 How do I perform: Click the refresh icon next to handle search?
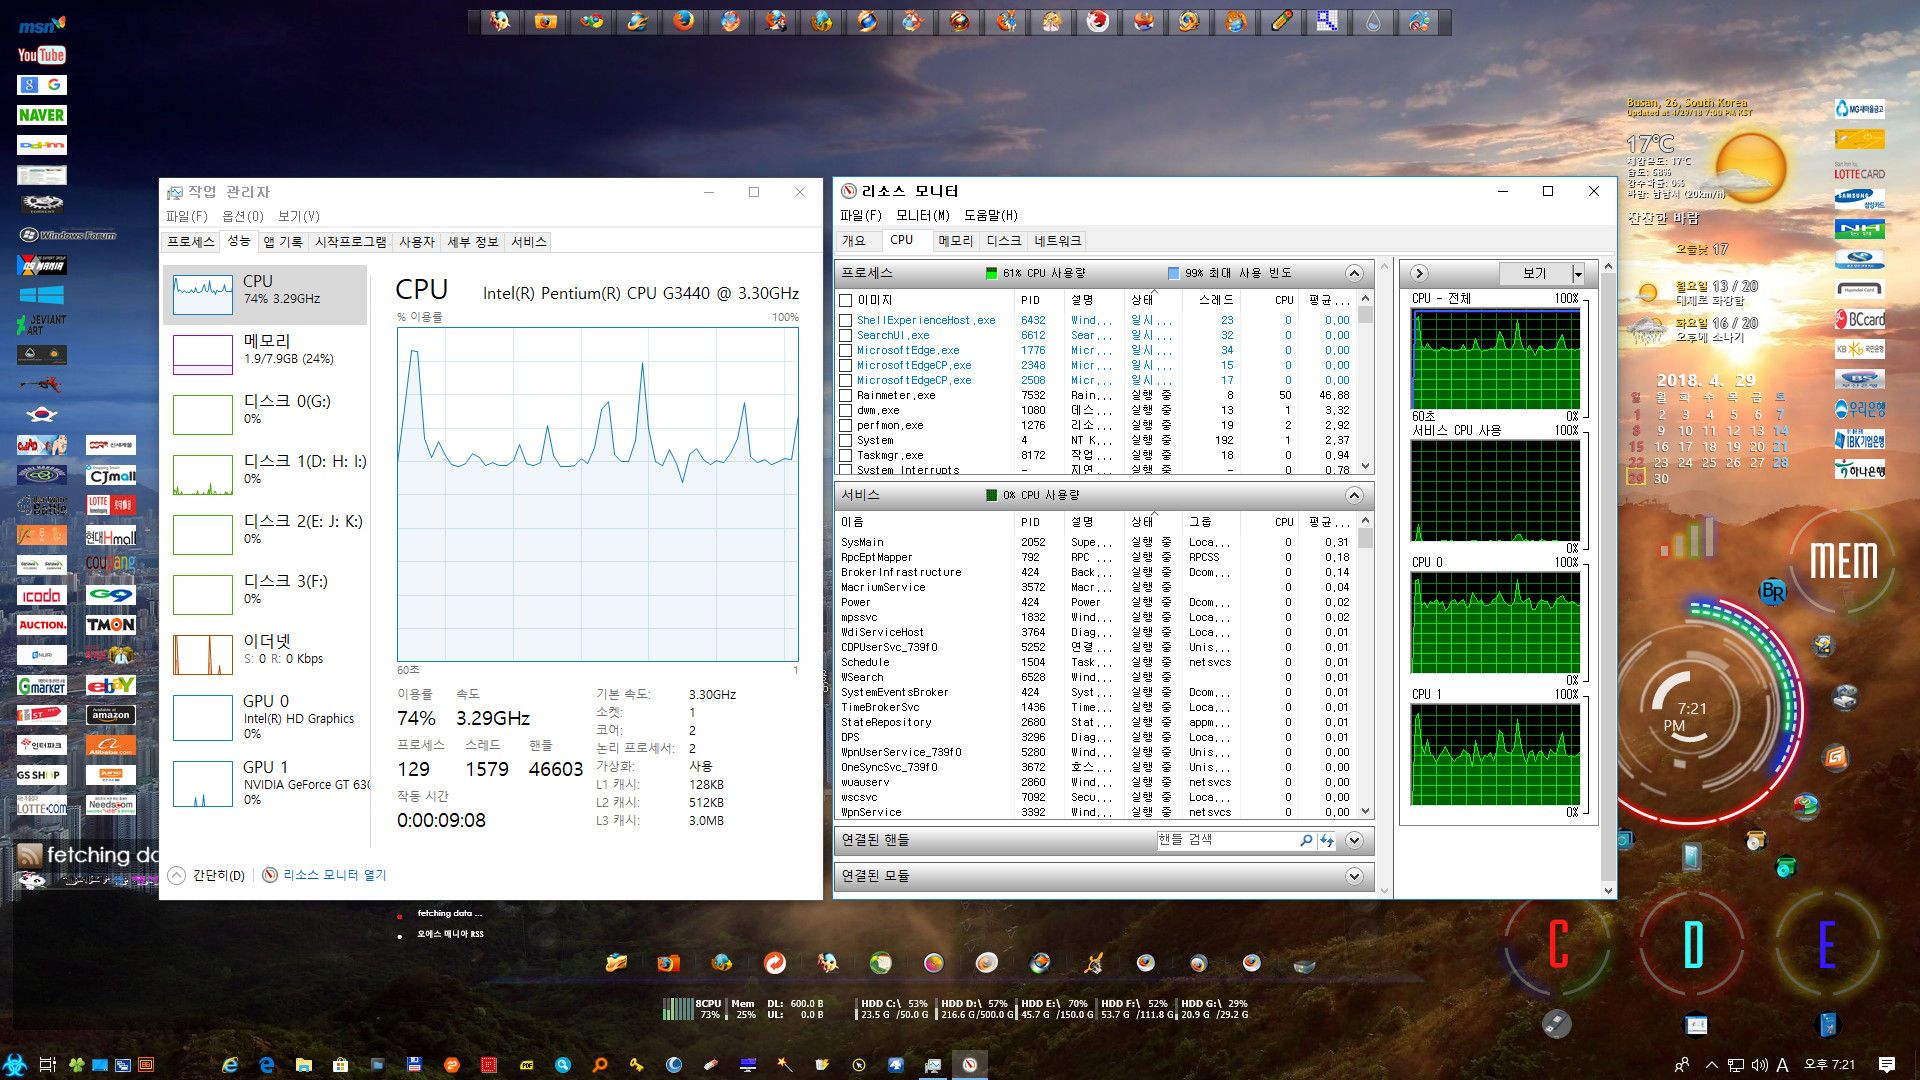click(x=1326, y=841)
